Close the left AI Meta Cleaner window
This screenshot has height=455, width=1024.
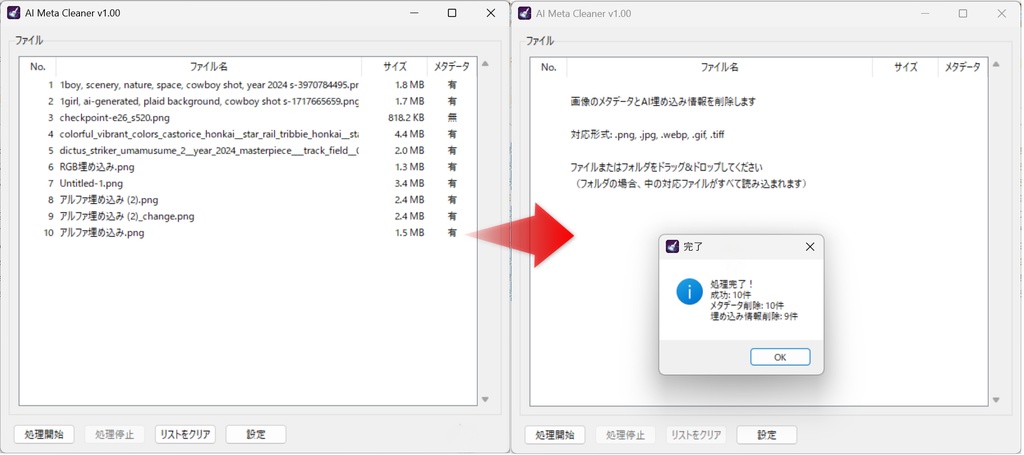pyautogui.click(x=490, y=13)
